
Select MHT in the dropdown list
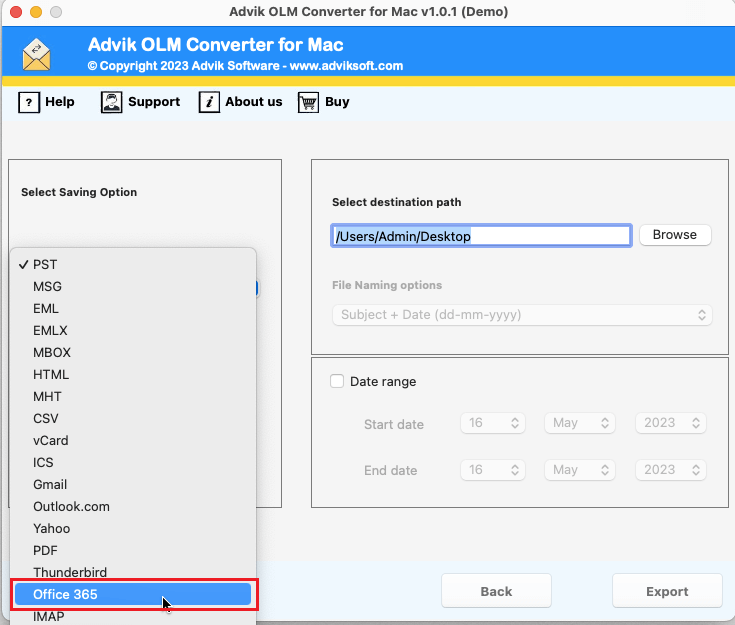click(133, 397)
